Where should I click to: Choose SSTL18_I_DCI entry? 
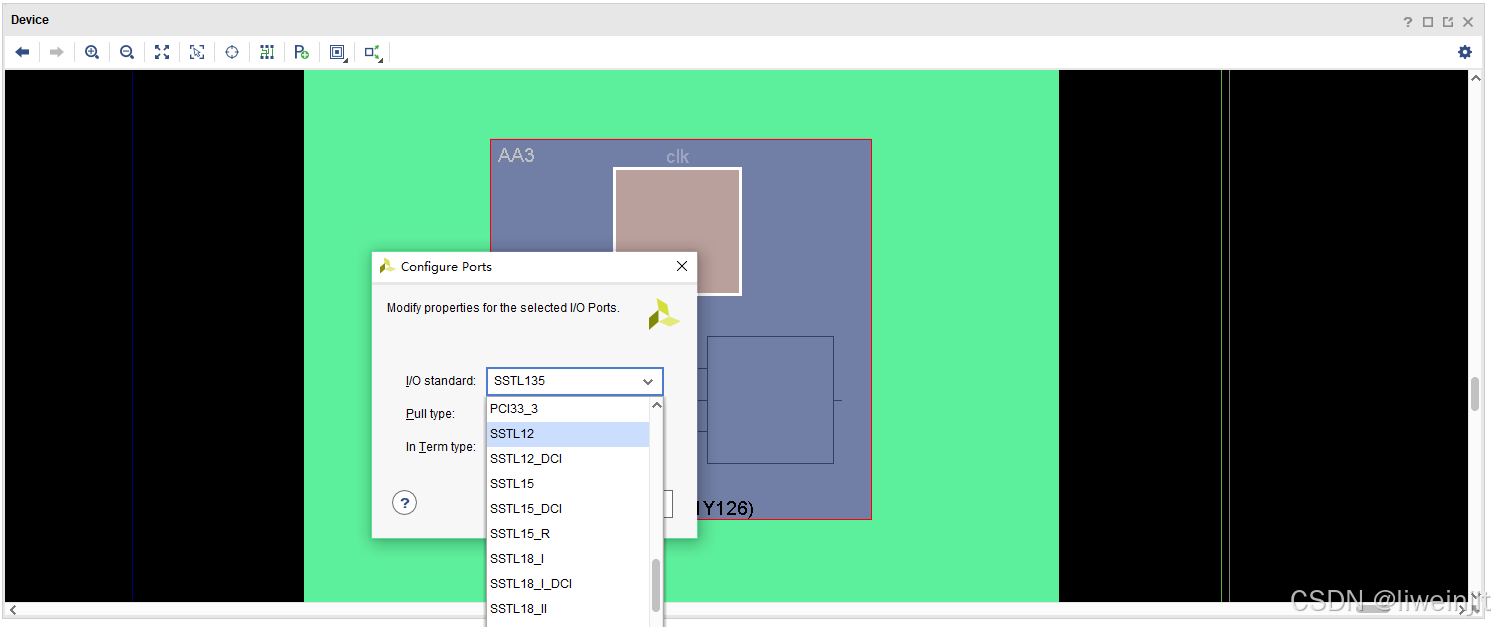568,584
